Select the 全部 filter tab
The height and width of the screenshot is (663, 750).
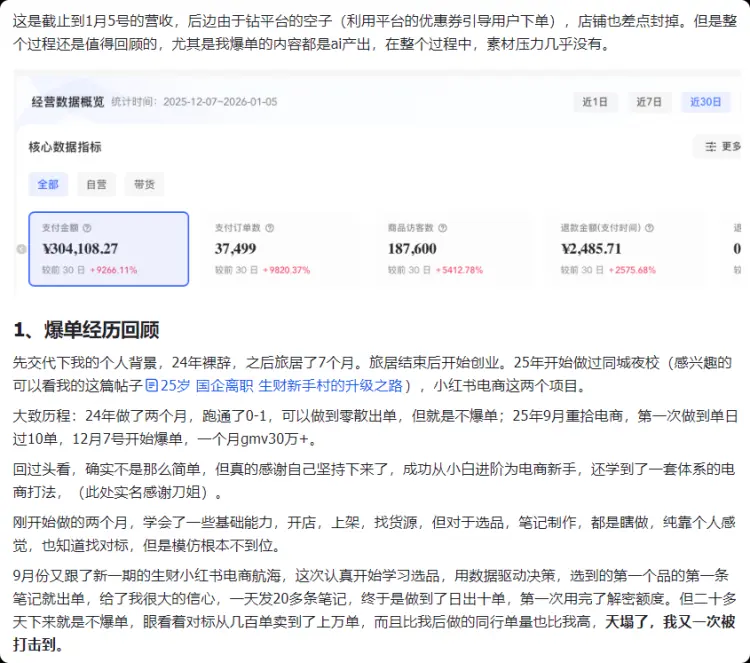[x=48, y=184]
